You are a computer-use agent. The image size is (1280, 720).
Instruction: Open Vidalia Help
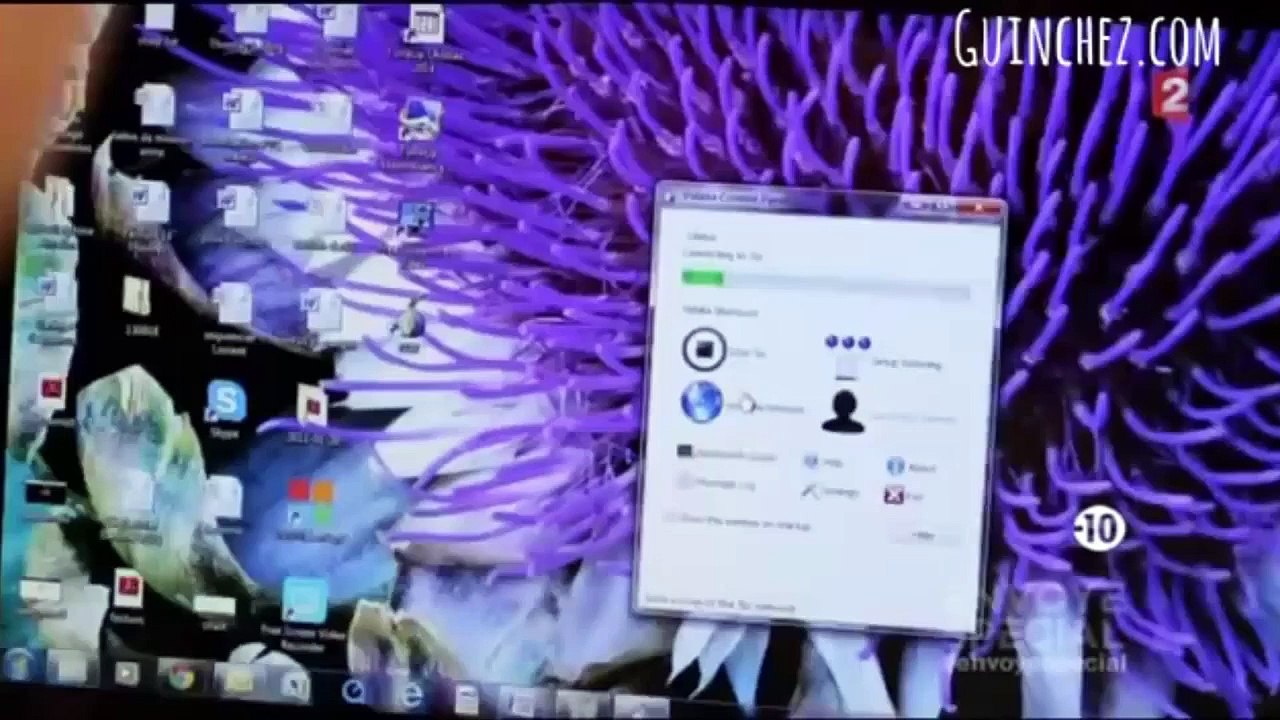[x=823, y=462]
